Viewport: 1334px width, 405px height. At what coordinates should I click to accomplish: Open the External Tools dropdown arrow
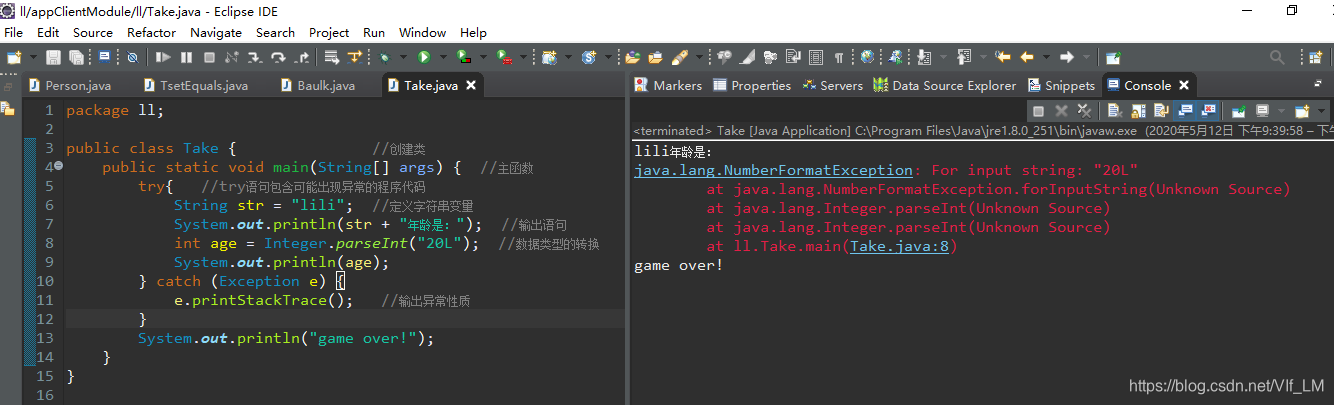(523, 57)
